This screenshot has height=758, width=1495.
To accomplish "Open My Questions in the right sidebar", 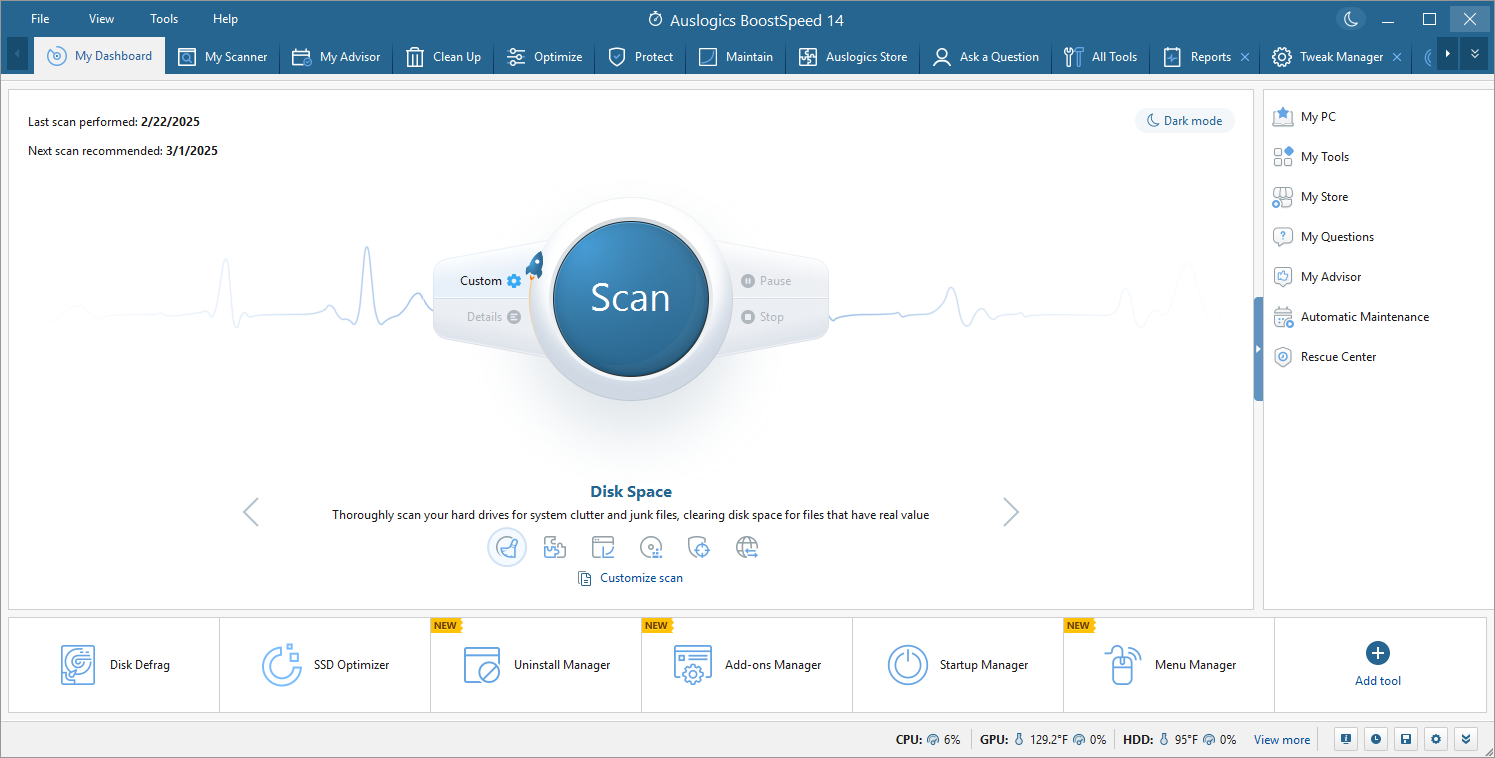I will [x=1323, y=237].
